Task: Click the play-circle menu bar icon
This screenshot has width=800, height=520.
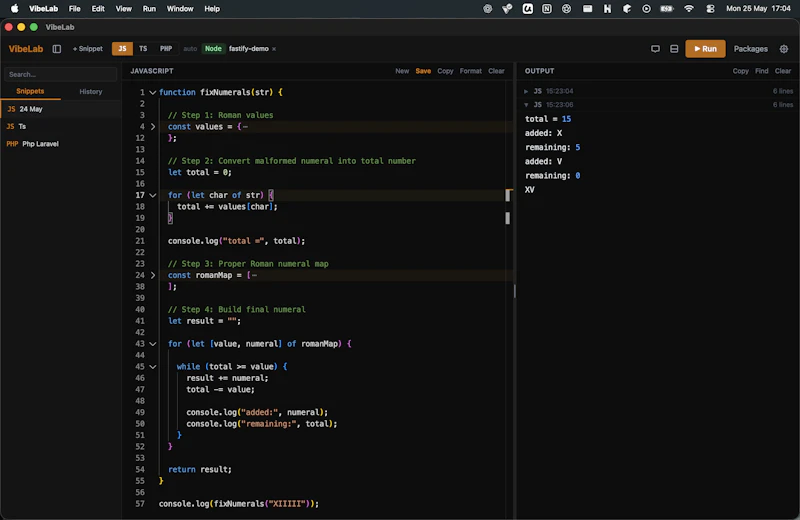Action: point(646,9)
